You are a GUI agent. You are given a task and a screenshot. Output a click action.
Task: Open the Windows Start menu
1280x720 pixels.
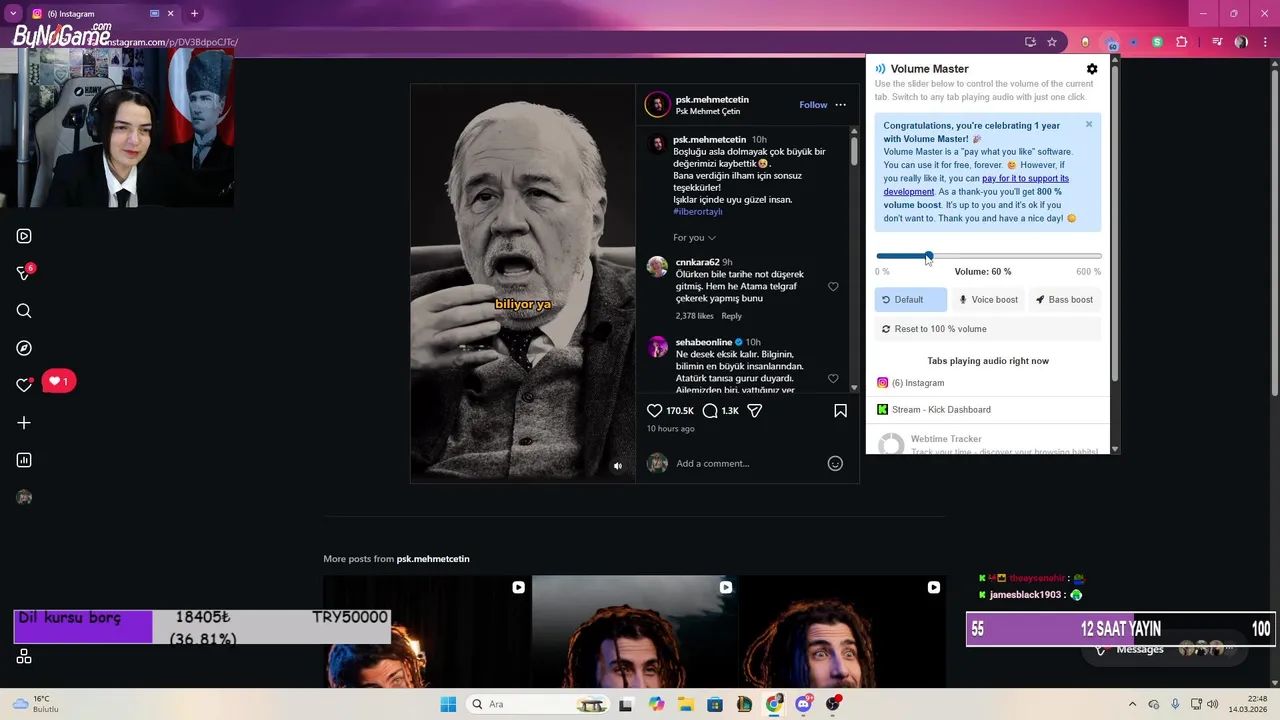pyautogui.click(x=448, y=704)
